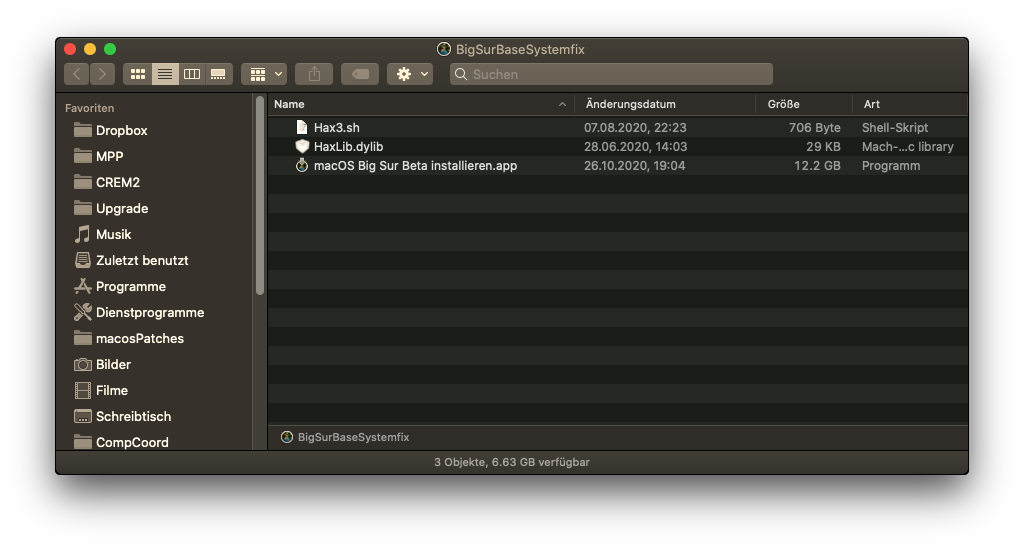Click the Suchen search field
Viewport: 1024px width, 548px height.
(x=611, y=74)
